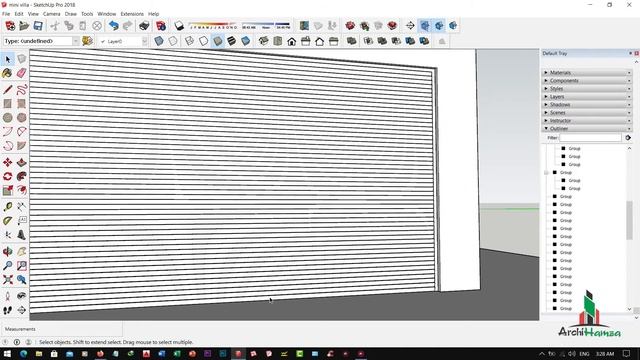640x360 pixels.
Task: Save the model with floppy icon
Action: [x=38, y=26]
